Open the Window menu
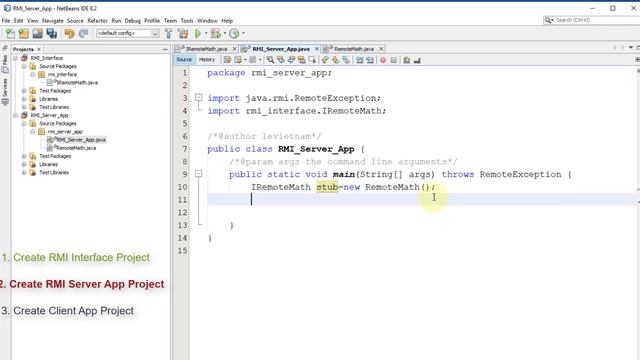The height and width of the screenshot is (360, 640). tap(207, 20)
